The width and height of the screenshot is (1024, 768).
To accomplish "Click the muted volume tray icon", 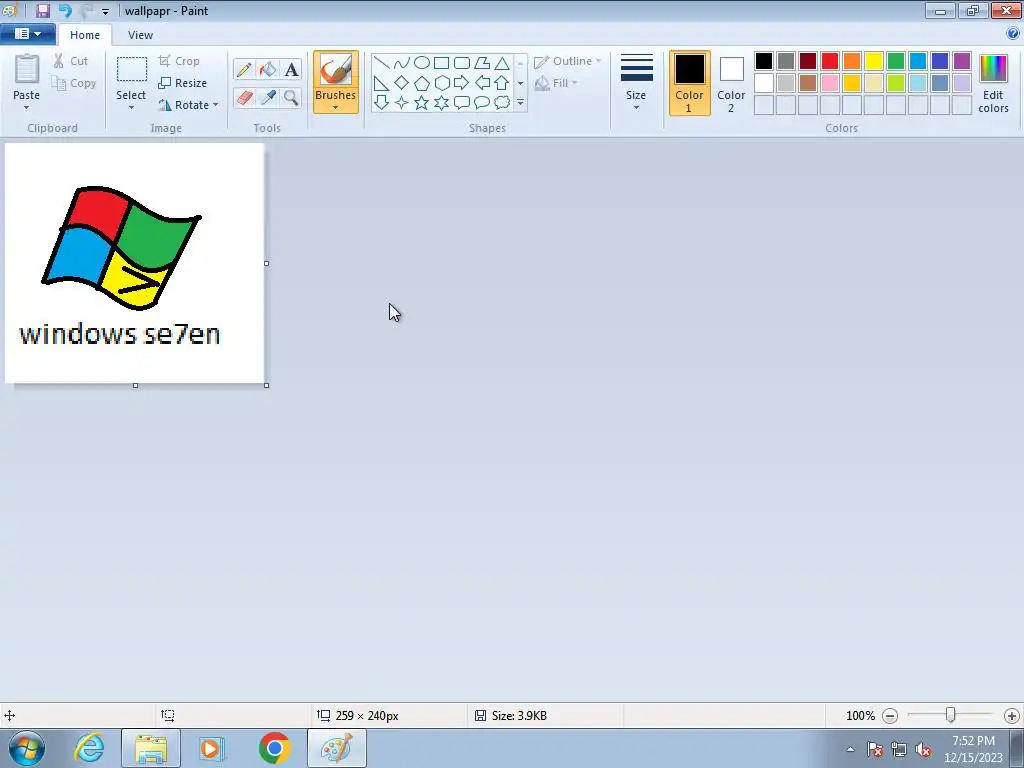I will 923,749.
